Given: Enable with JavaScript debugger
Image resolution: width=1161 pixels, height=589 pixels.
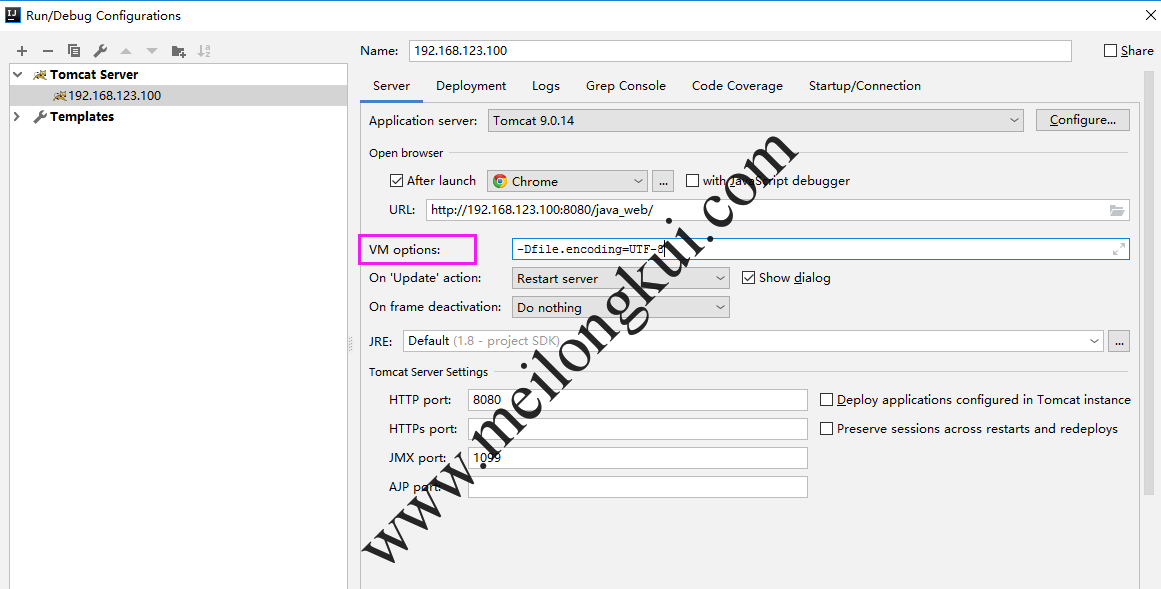Looking at the screenshot, I should (x=692, y=180).
